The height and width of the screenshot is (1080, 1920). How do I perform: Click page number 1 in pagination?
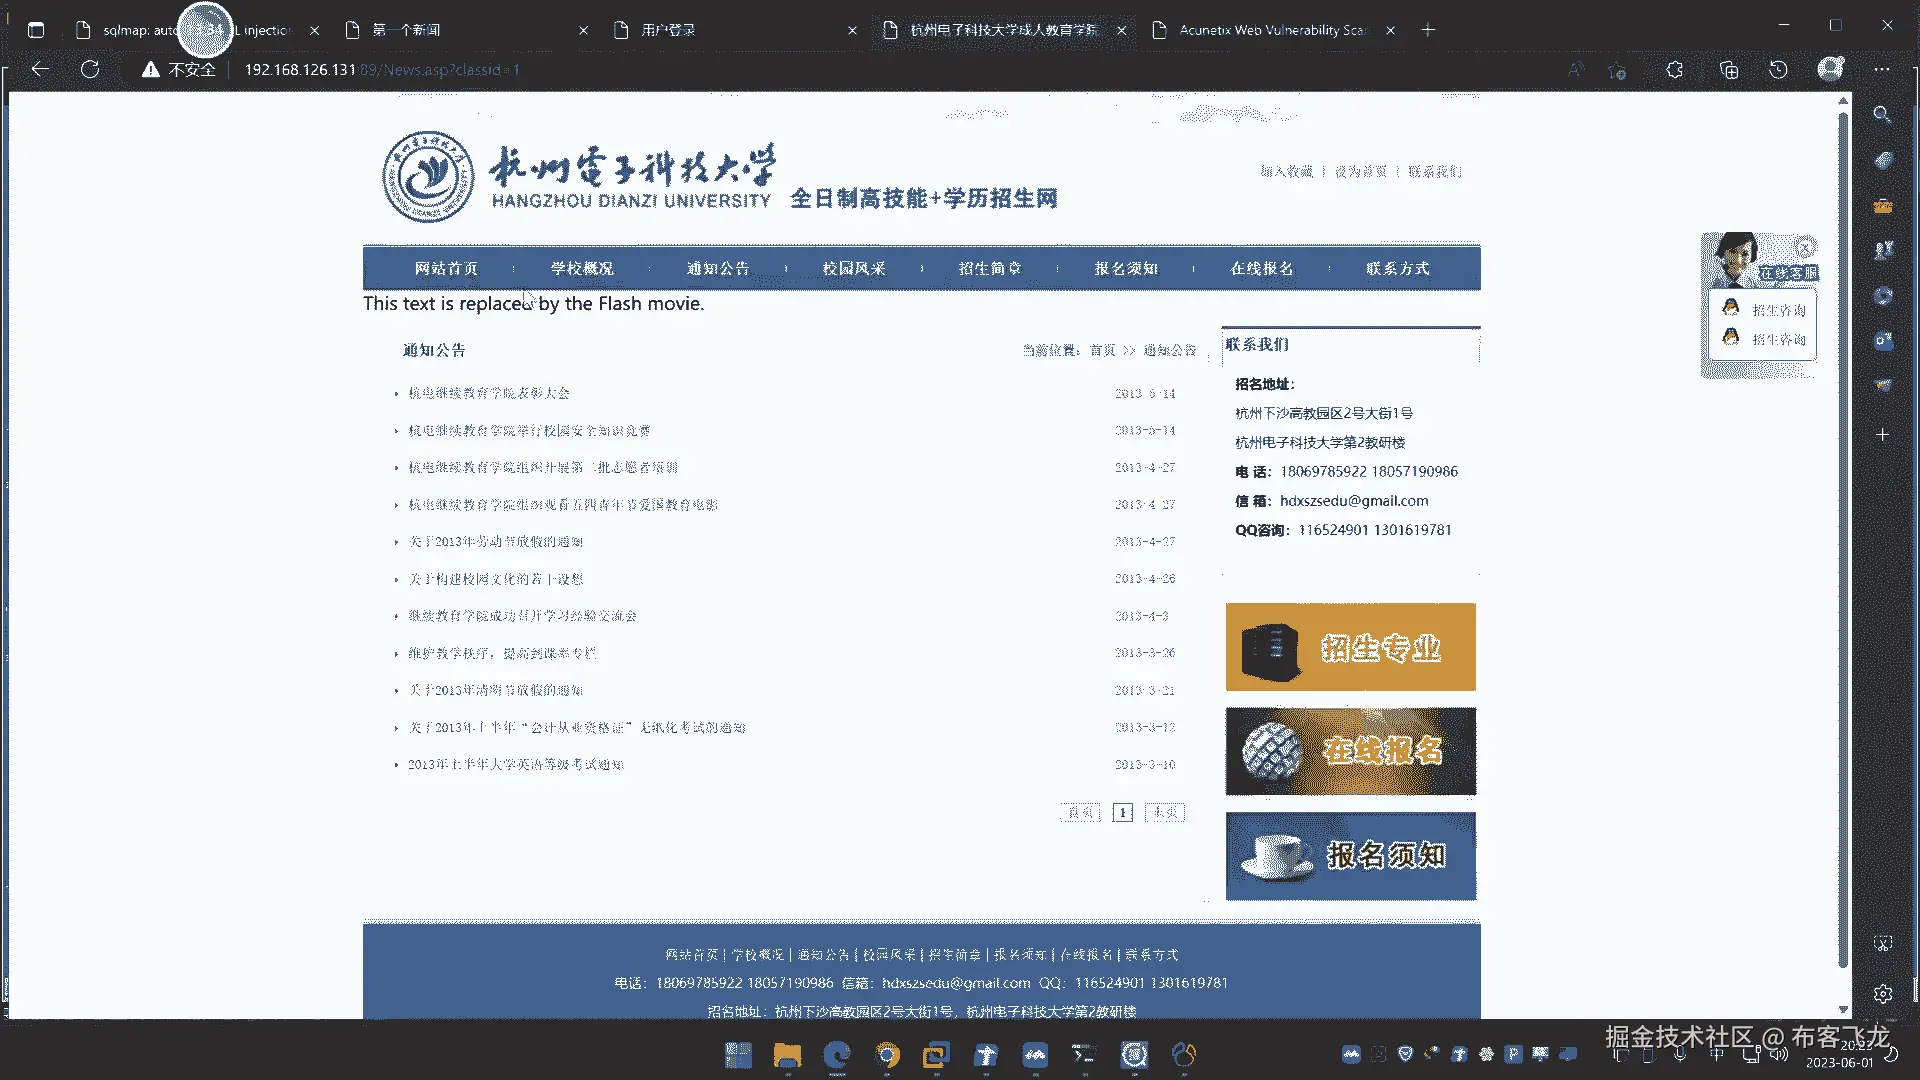click(1123, 813)
